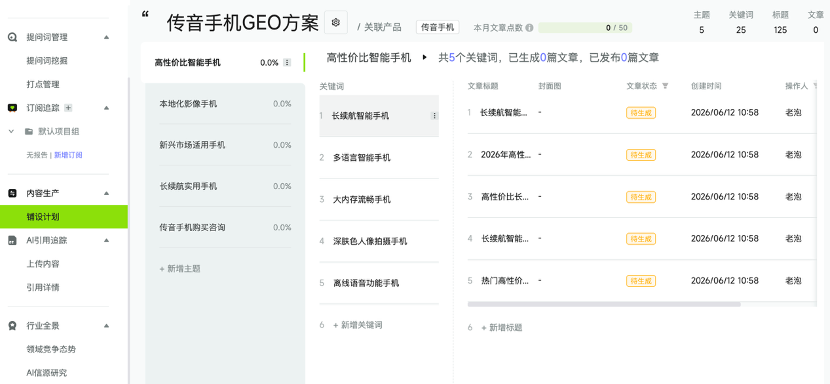Click 默认项目组 group label

point(59,131)
